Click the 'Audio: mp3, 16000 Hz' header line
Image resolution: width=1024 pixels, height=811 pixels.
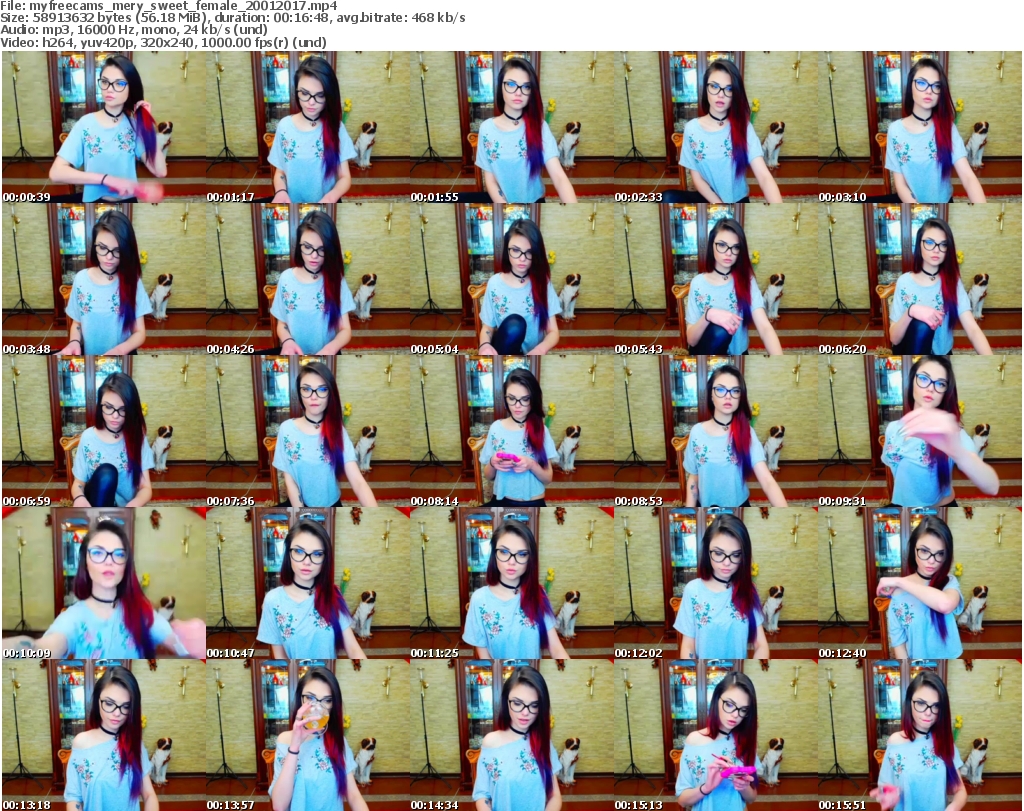134,30
